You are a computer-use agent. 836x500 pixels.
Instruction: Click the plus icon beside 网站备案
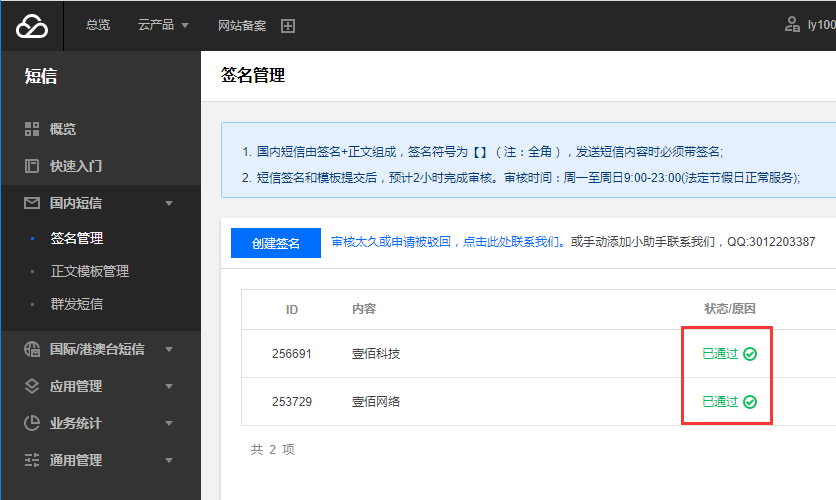tap(288, 26)
